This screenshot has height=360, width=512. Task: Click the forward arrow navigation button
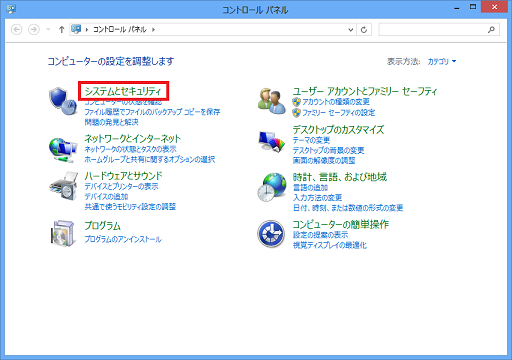pyautogui.click(x=33, y=30)
